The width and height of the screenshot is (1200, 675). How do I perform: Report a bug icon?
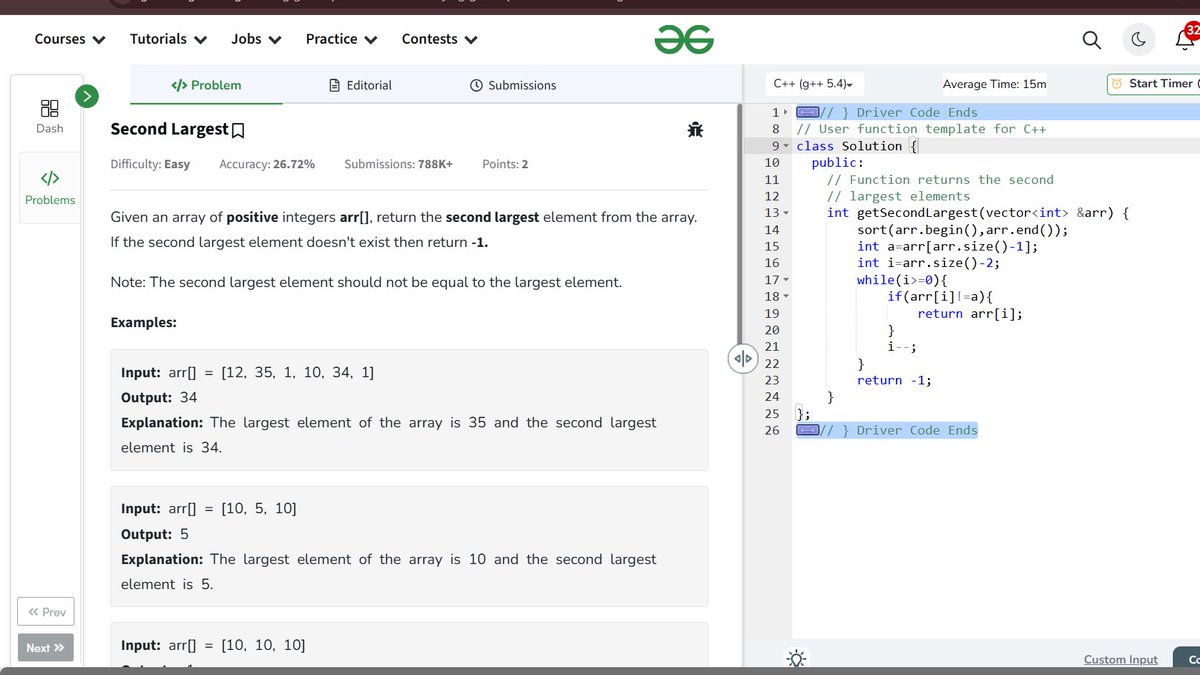pos(696,129)
